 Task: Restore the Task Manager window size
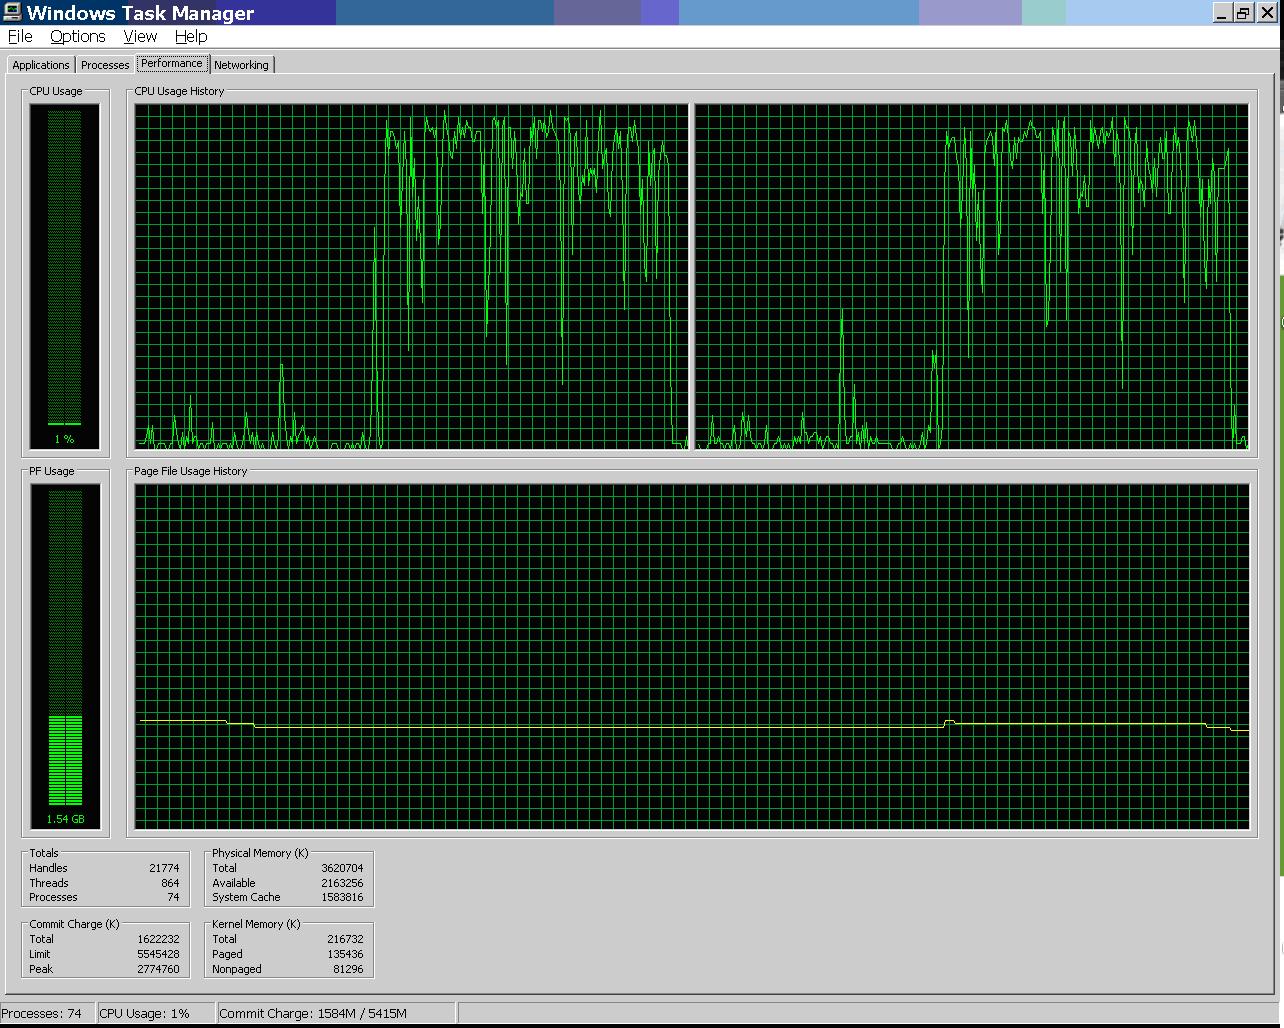click(1243, 13)
